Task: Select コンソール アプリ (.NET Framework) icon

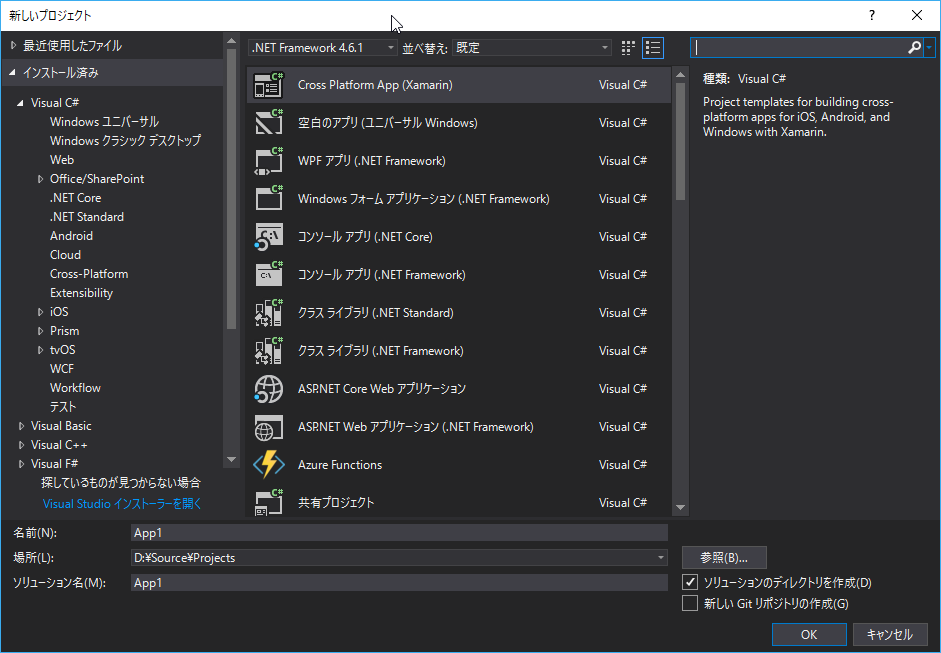Action: 268,275
